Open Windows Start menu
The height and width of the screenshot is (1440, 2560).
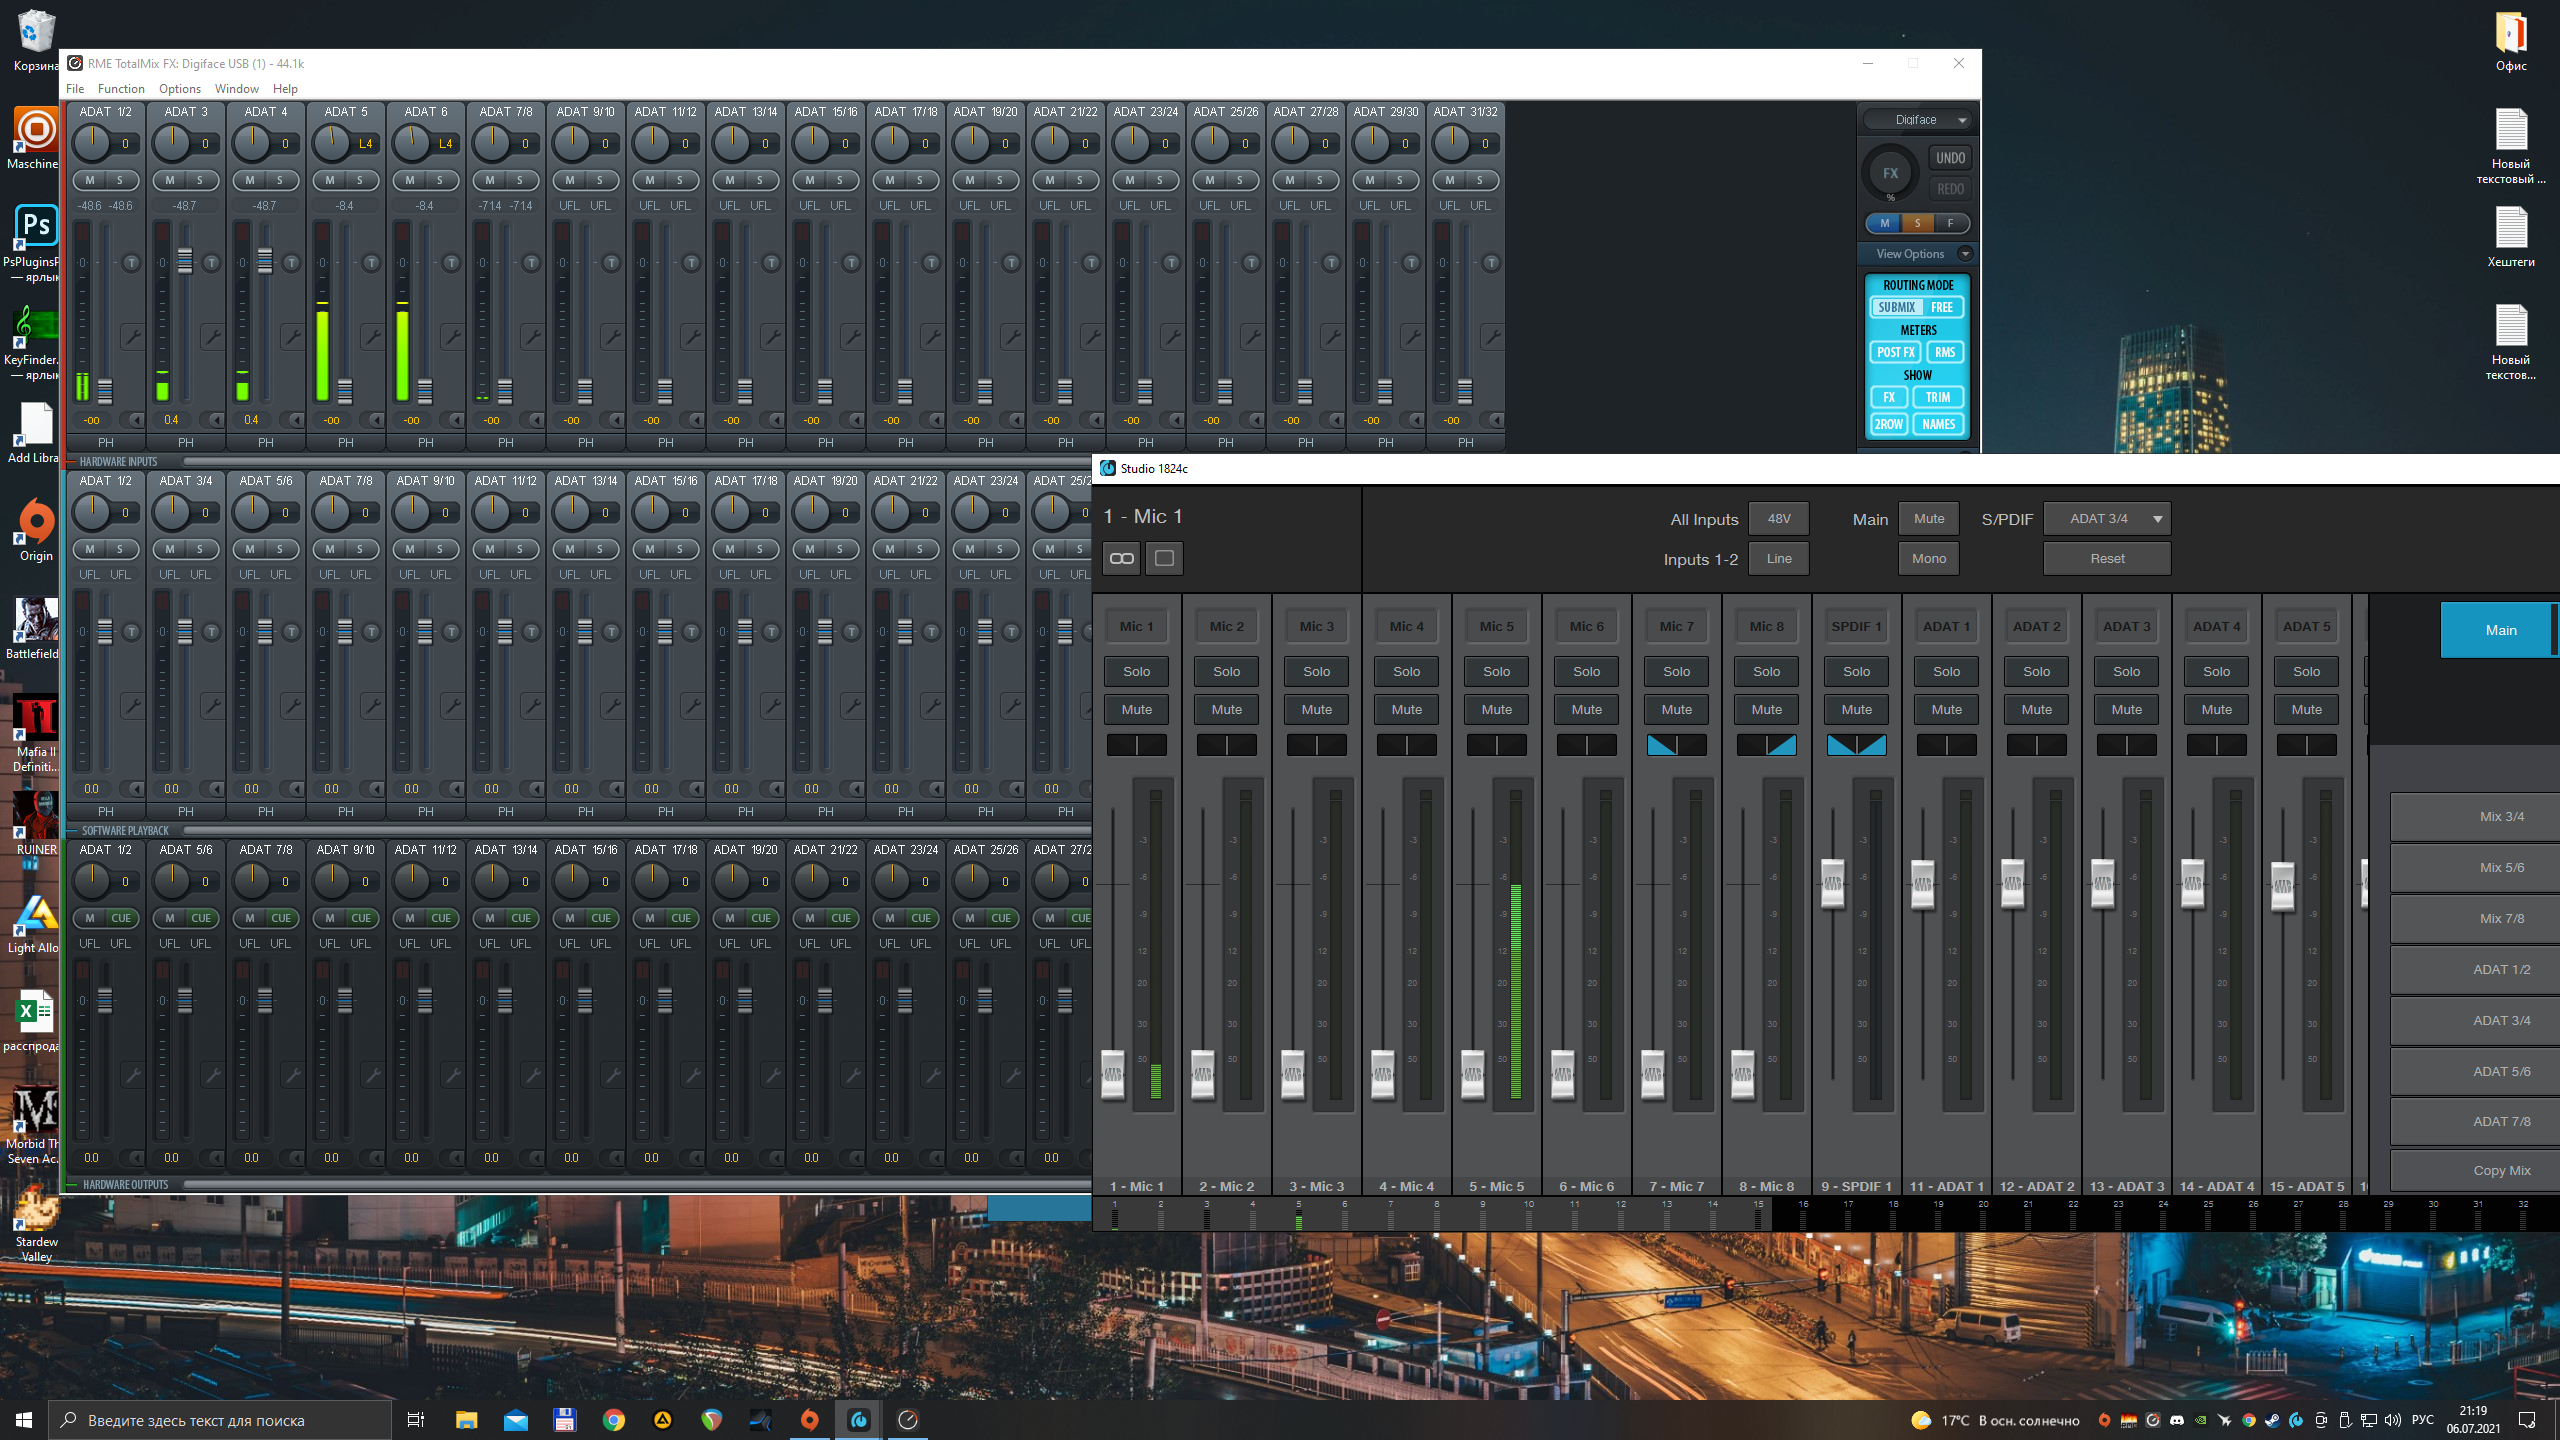tap(24, 1420)
